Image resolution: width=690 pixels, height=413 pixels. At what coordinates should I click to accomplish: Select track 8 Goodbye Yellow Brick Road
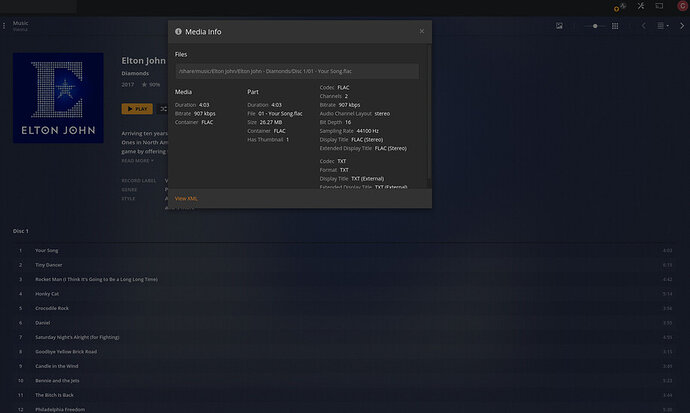[x=342, y=352]
